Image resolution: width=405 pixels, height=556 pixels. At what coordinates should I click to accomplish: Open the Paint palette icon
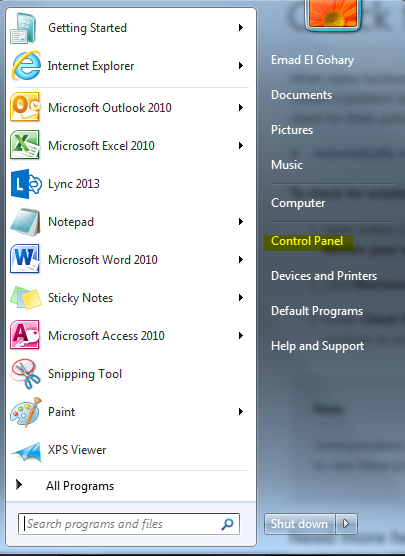pyautogui.click(x=26, y=412)
